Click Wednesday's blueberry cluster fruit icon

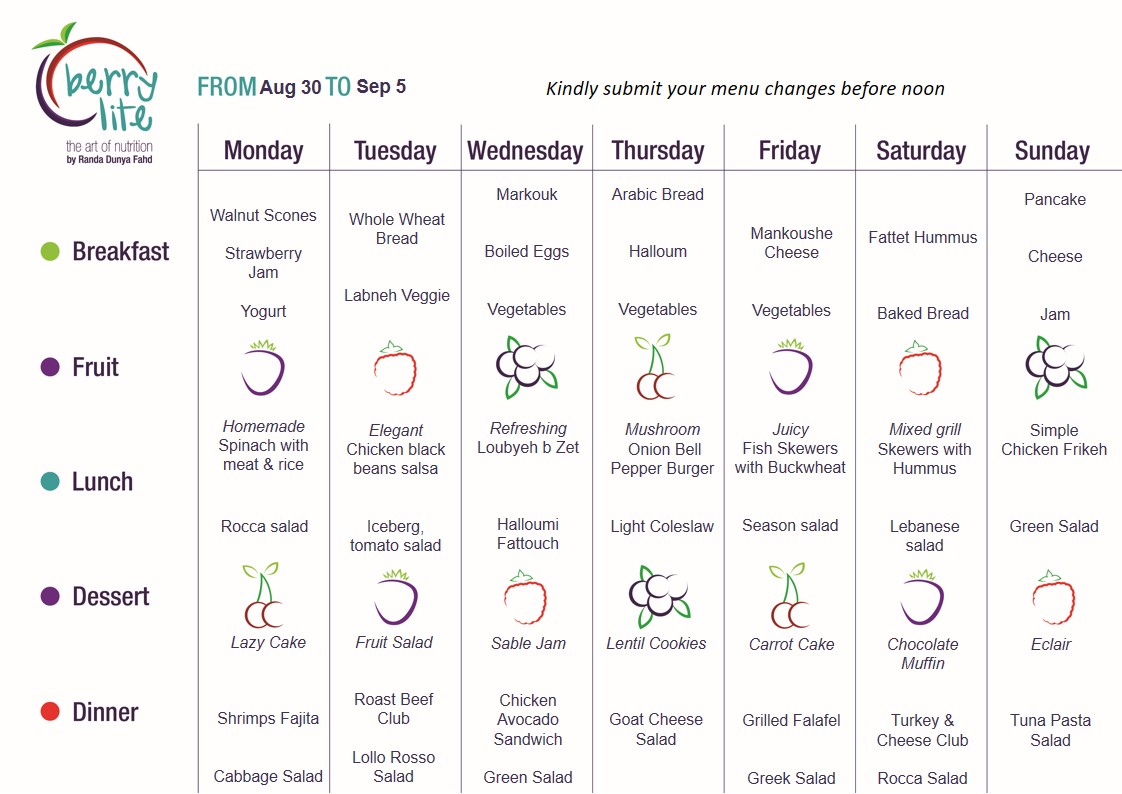(527, 366)
